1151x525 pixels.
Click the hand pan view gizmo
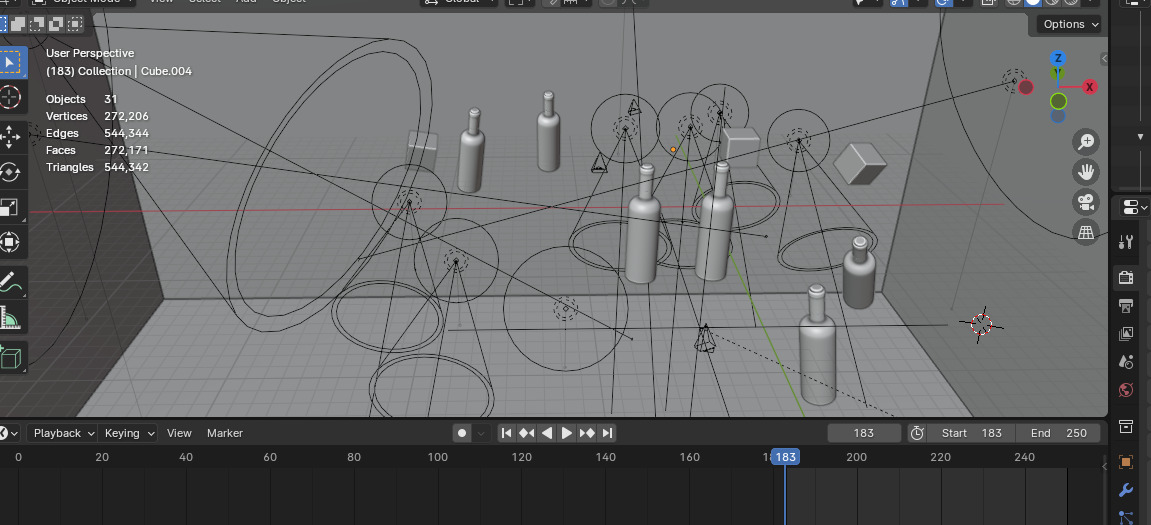pos(1086,172)
